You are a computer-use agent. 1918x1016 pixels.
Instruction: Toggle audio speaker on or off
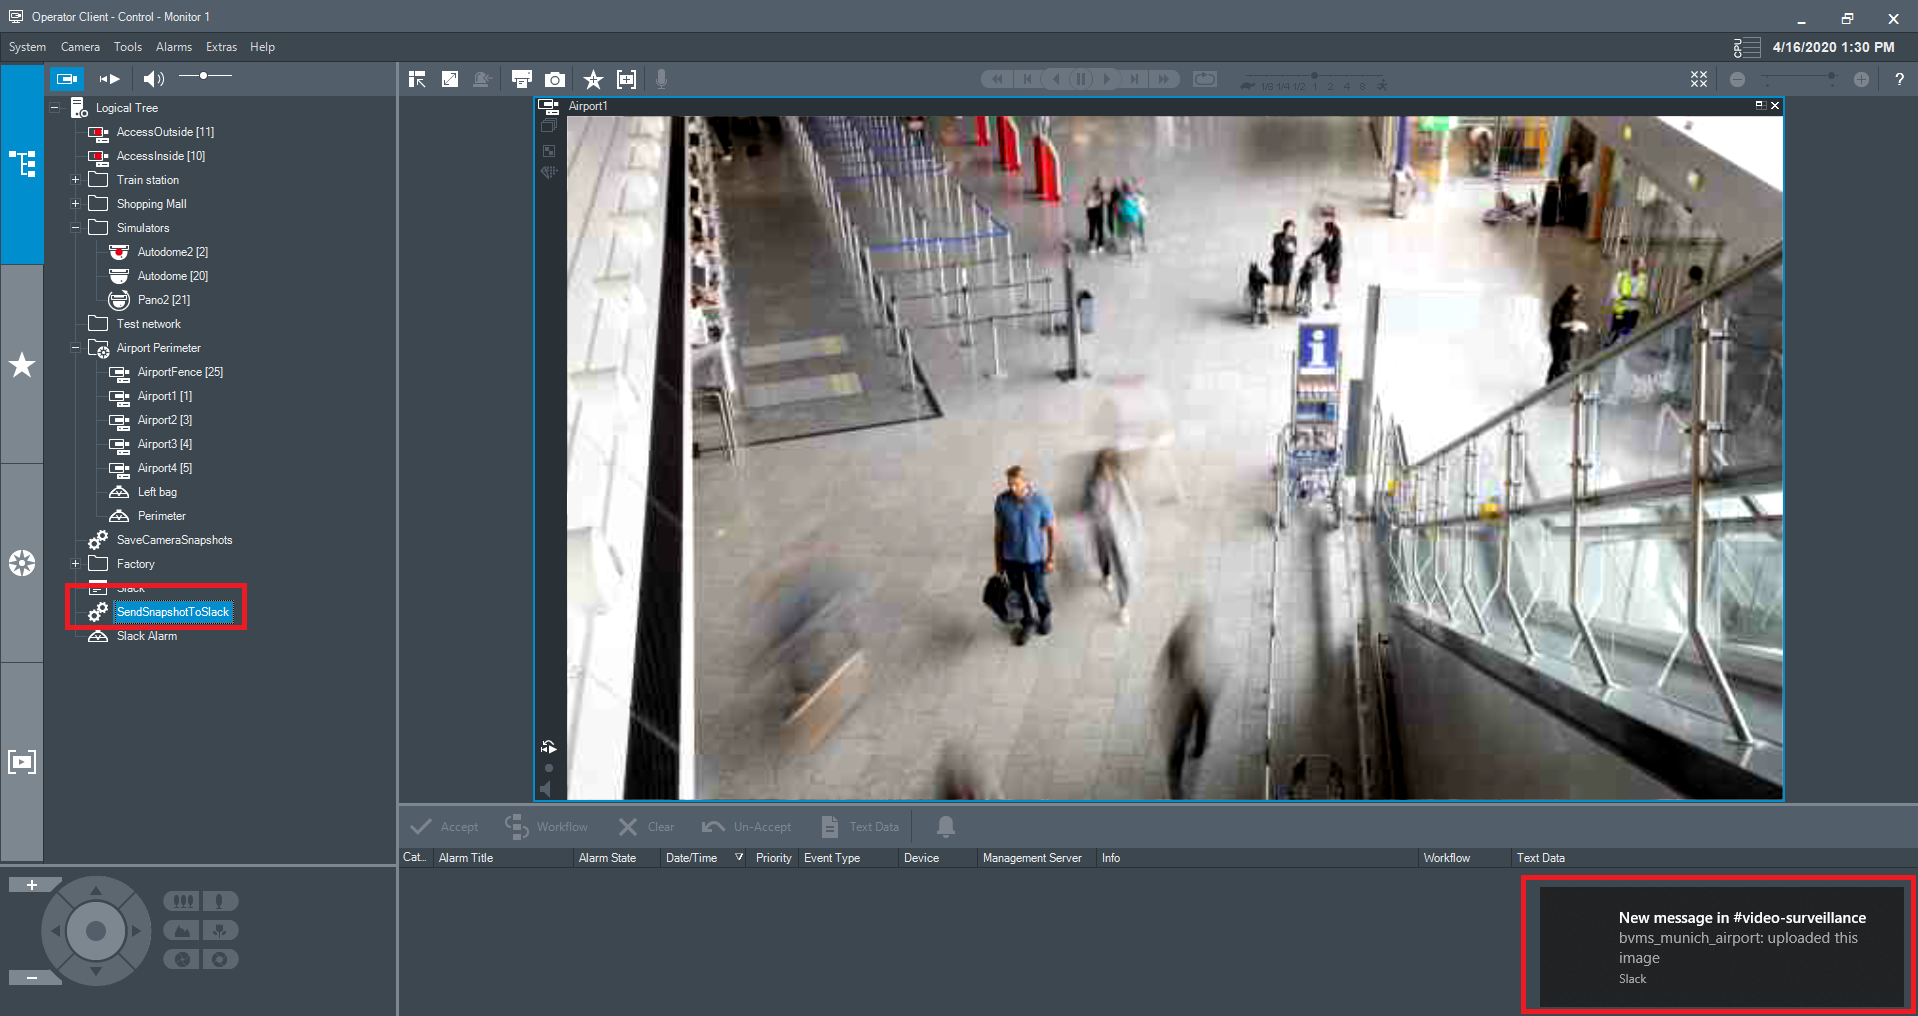point(153,78)
